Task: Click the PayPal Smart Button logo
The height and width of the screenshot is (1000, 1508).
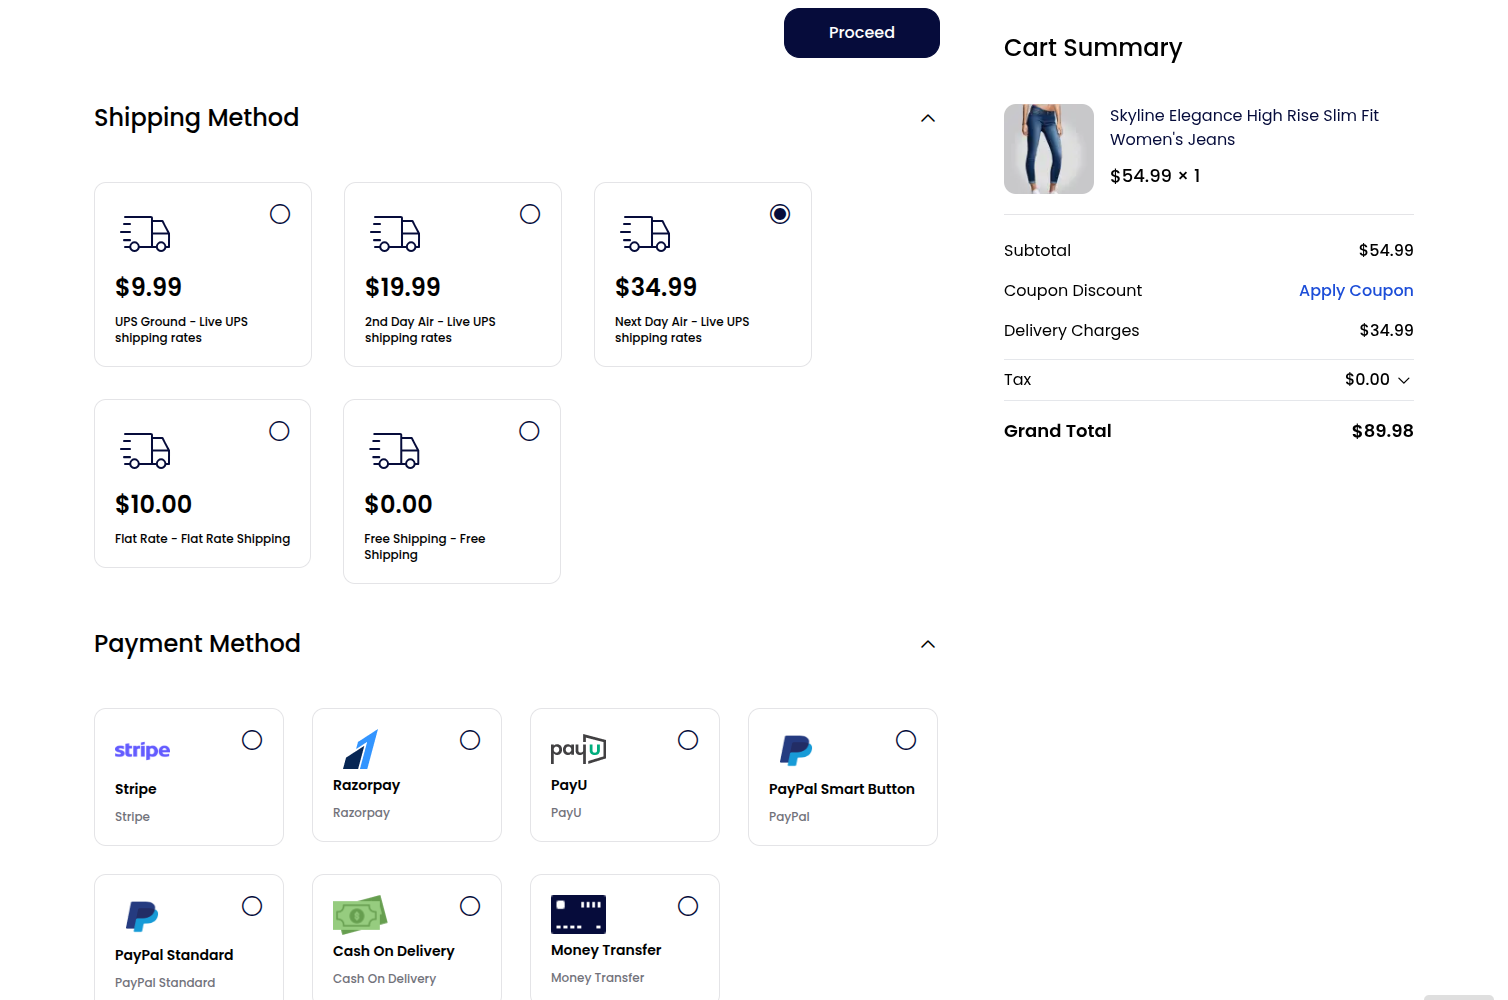Action: (x=795, y=750)
